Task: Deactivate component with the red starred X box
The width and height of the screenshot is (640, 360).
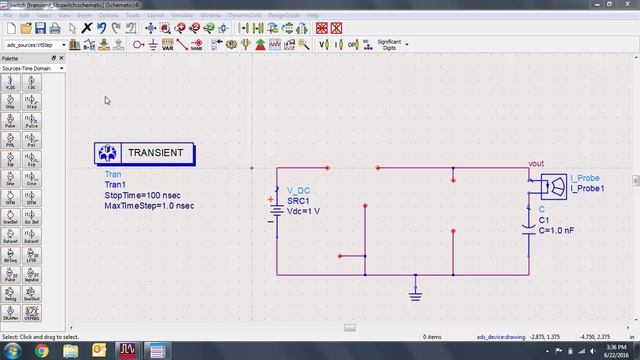Action: coord(322,28)
